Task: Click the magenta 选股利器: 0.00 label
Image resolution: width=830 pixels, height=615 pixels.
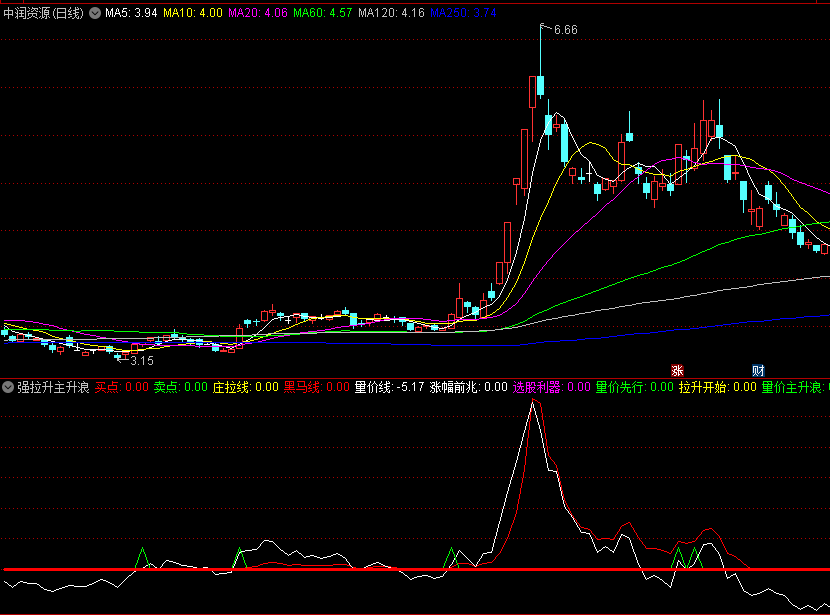Action: point(552,387)
